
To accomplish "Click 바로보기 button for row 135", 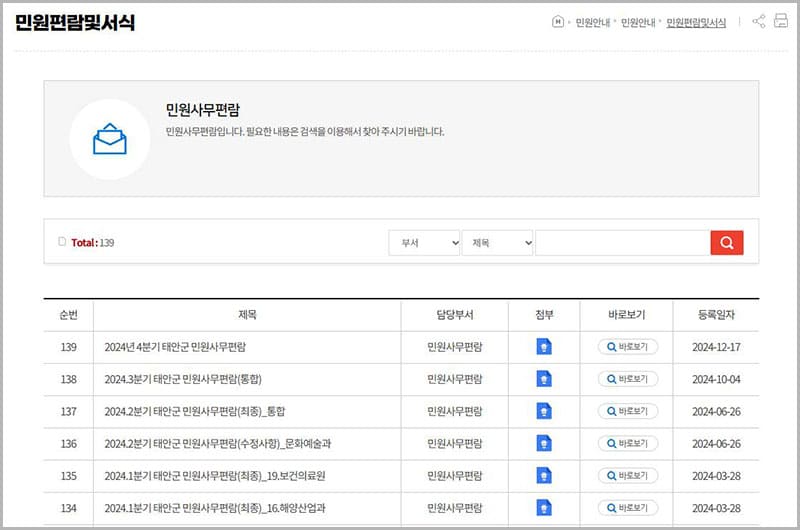I will click(627, 475).
